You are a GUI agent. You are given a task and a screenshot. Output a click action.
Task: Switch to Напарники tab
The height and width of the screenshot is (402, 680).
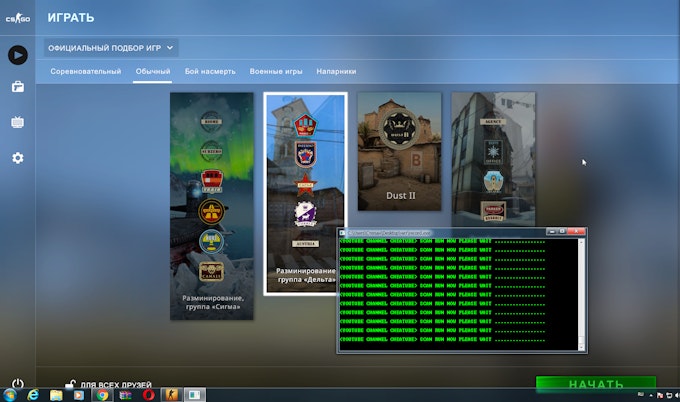336,72
